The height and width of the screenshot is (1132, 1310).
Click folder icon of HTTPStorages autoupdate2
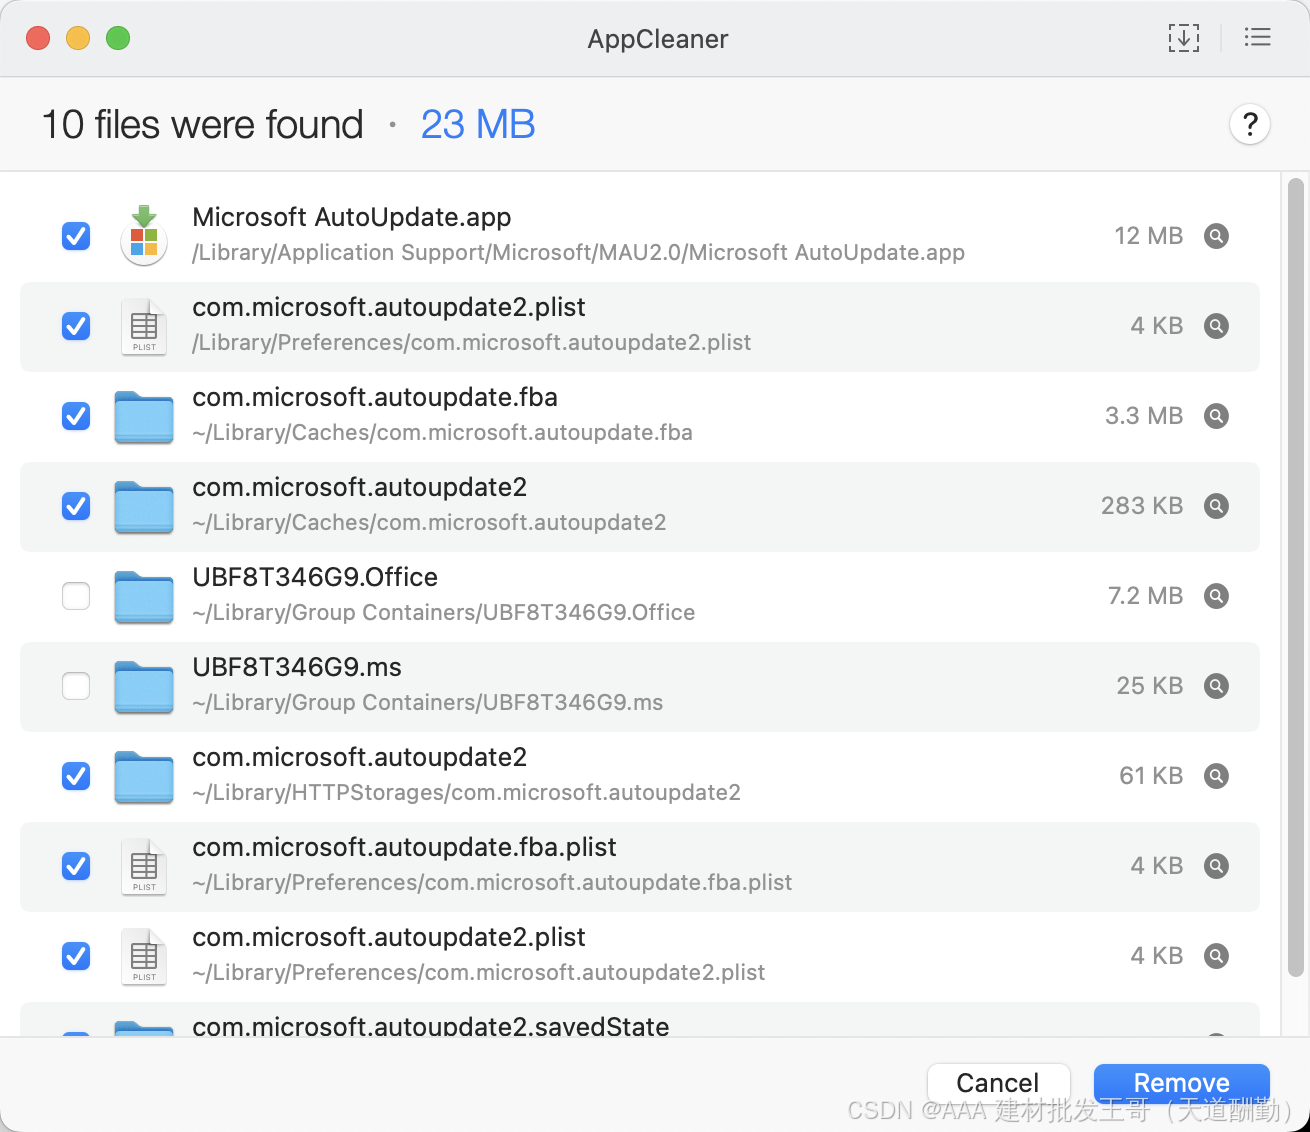[x=144, y=777]
